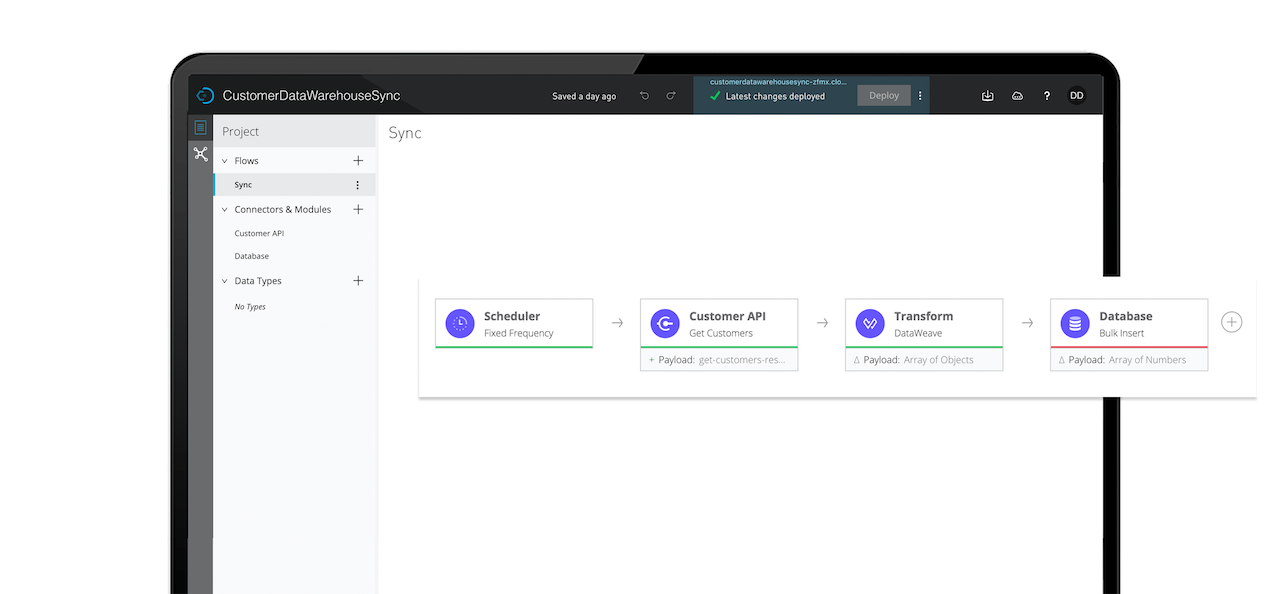The width and height of the screenshot is (1280, 594).
Task: Open the help question mark icon
Action: [1047, 96]
